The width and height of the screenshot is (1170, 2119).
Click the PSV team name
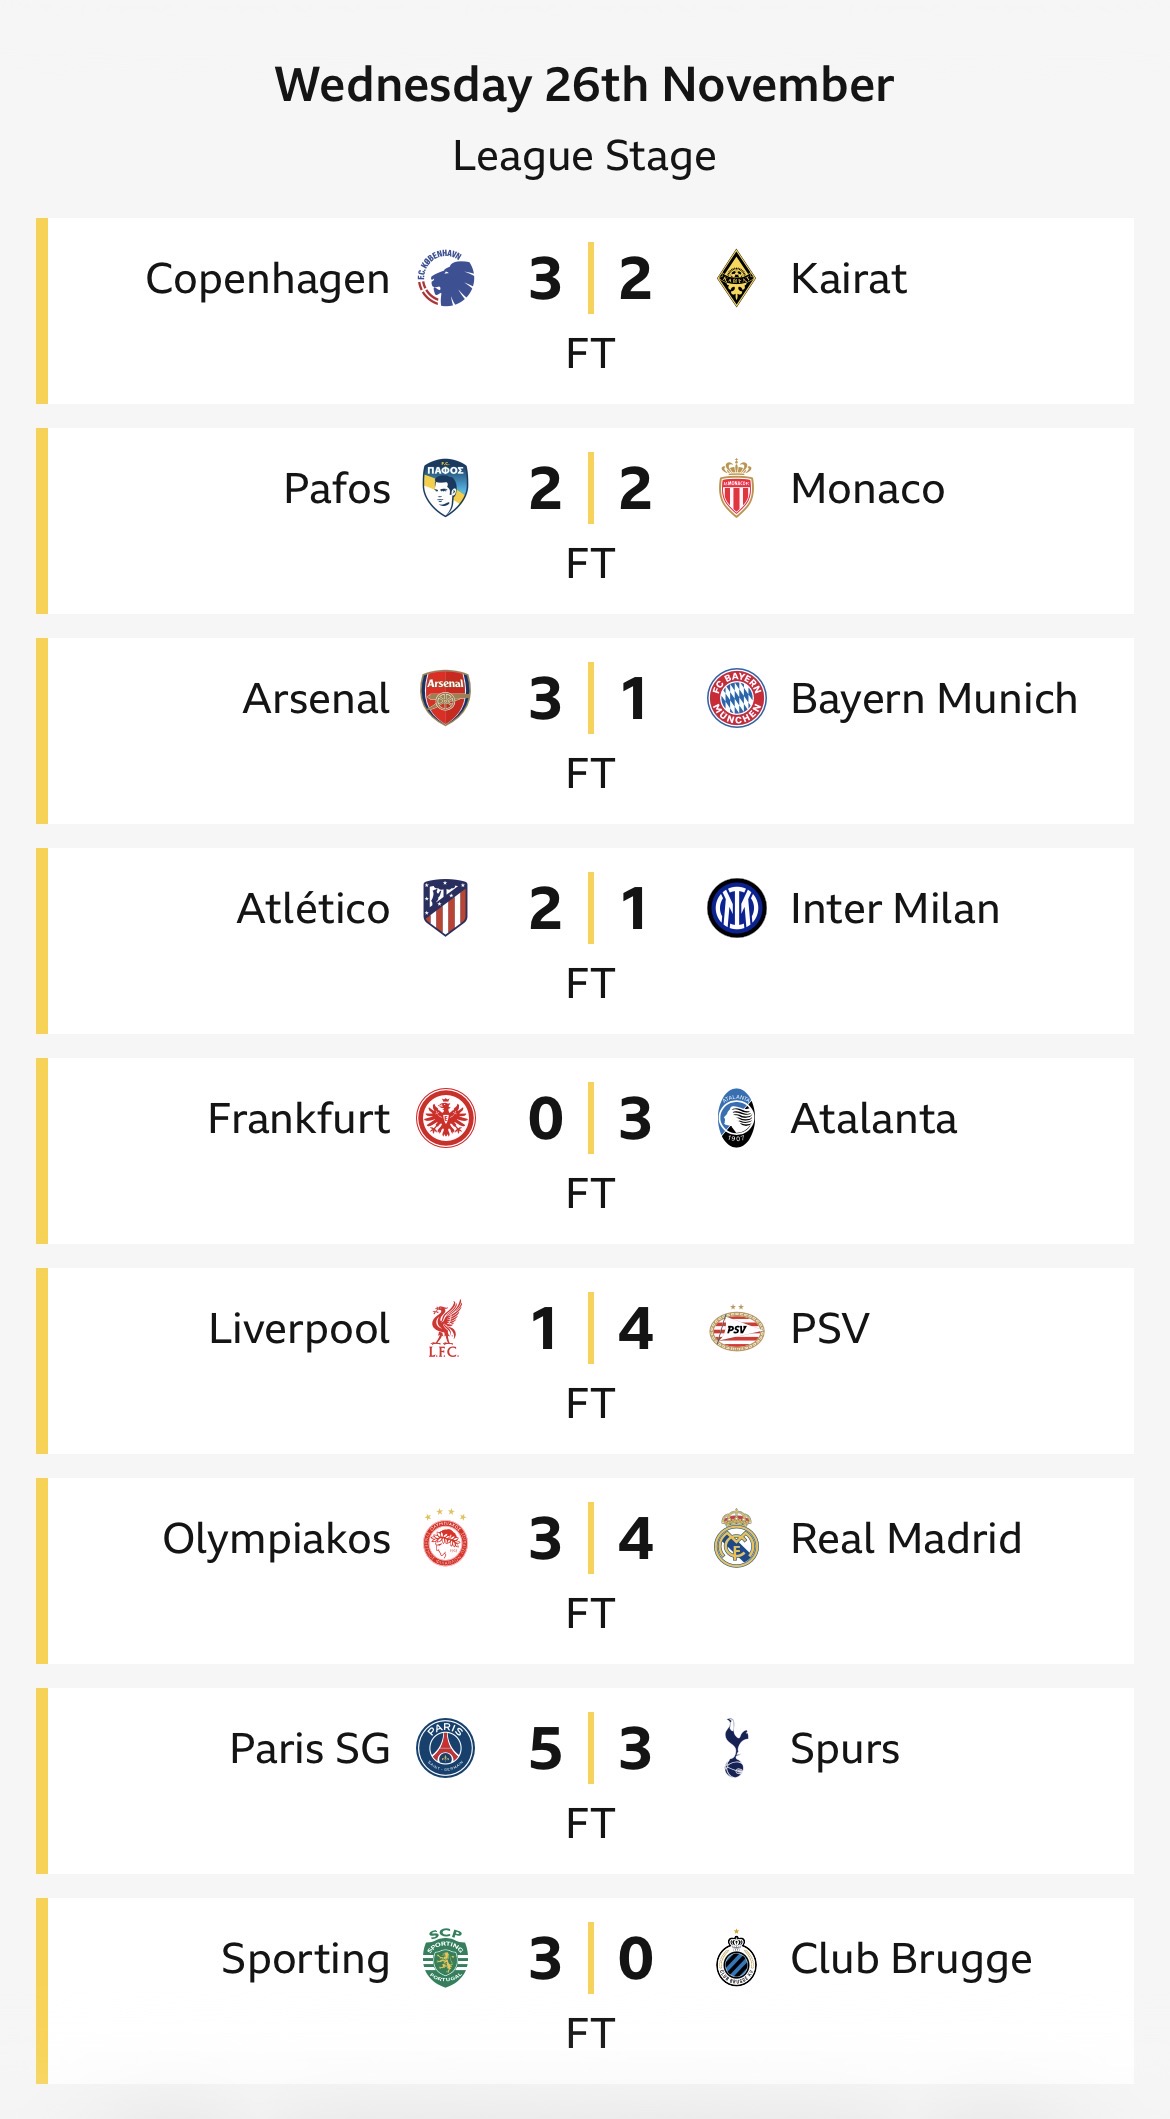pyautogui.click(x=829, y=1329)
